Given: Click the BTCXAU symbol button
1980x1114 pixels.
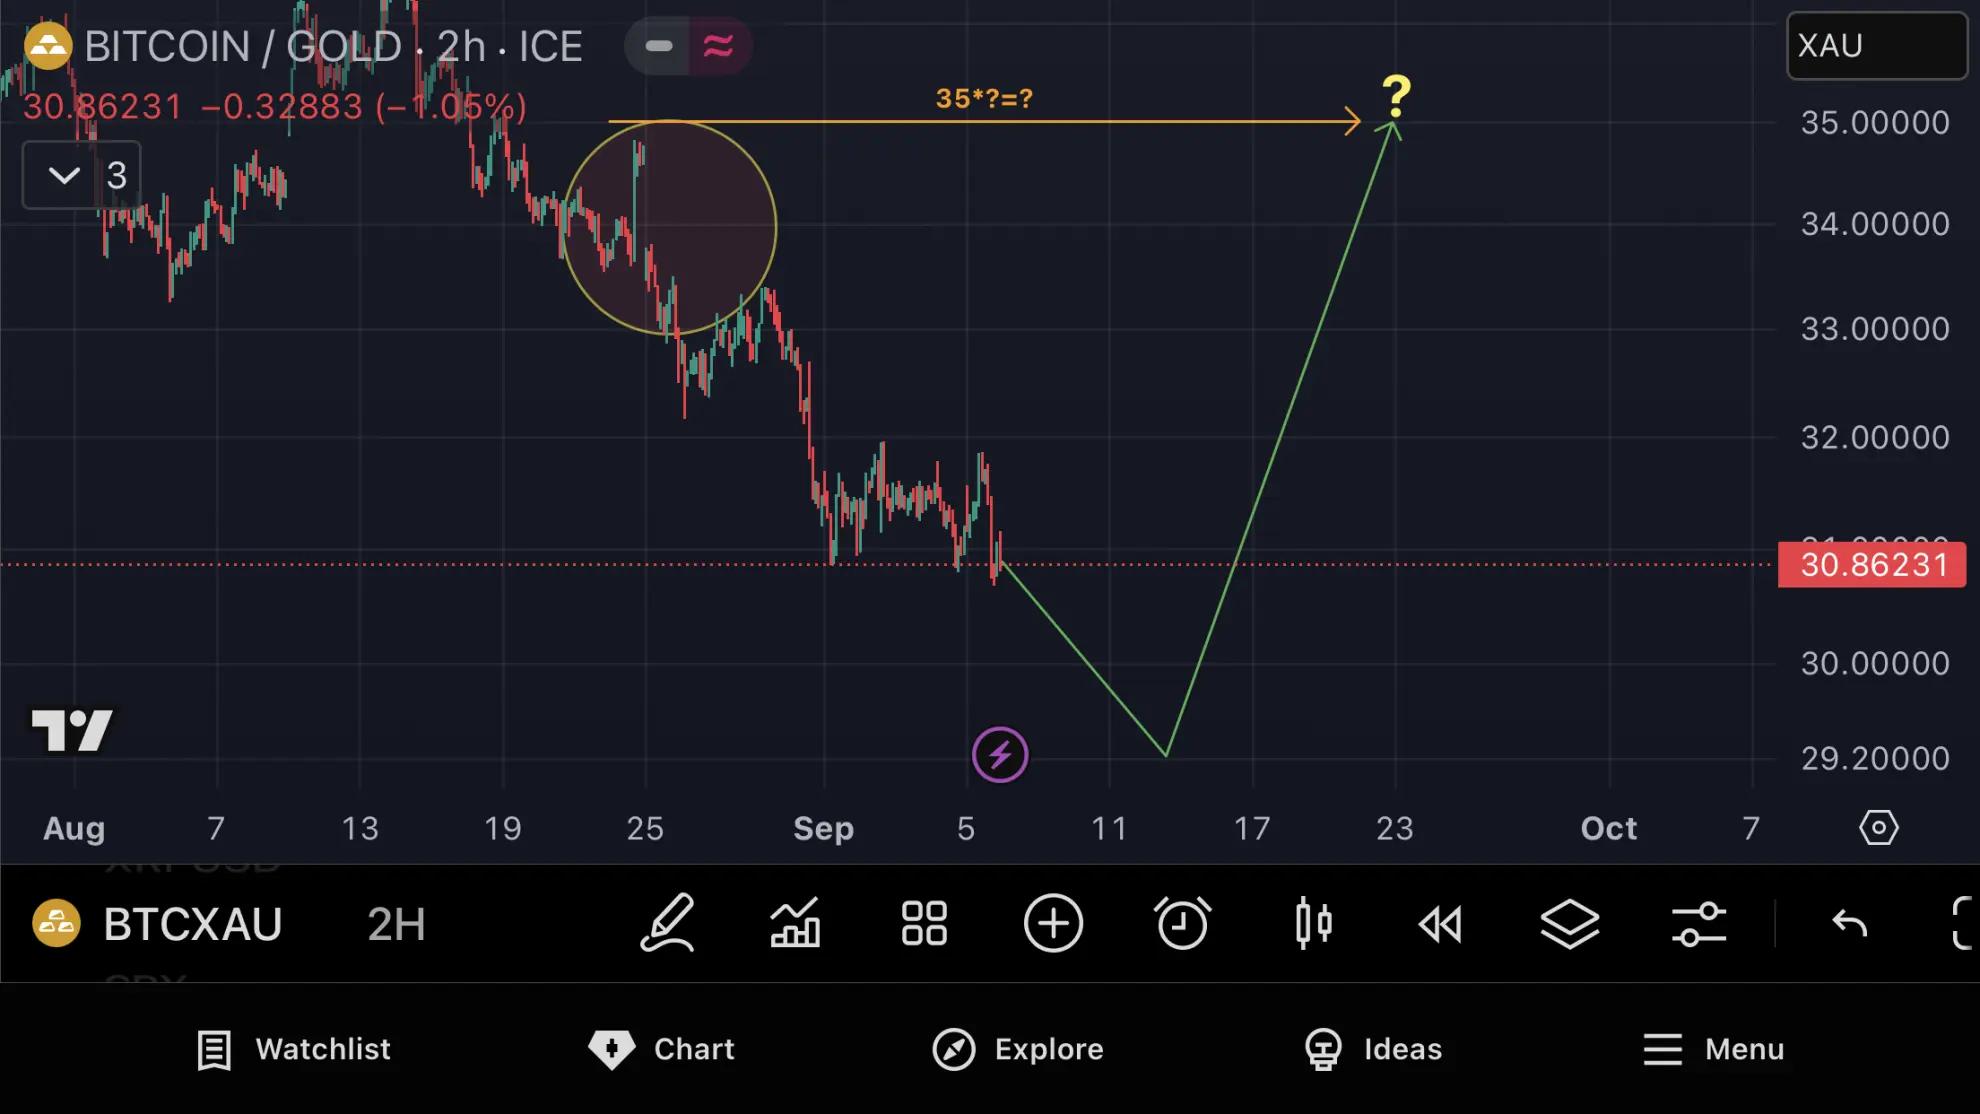Looking at the screenshot, I should 160,924.
